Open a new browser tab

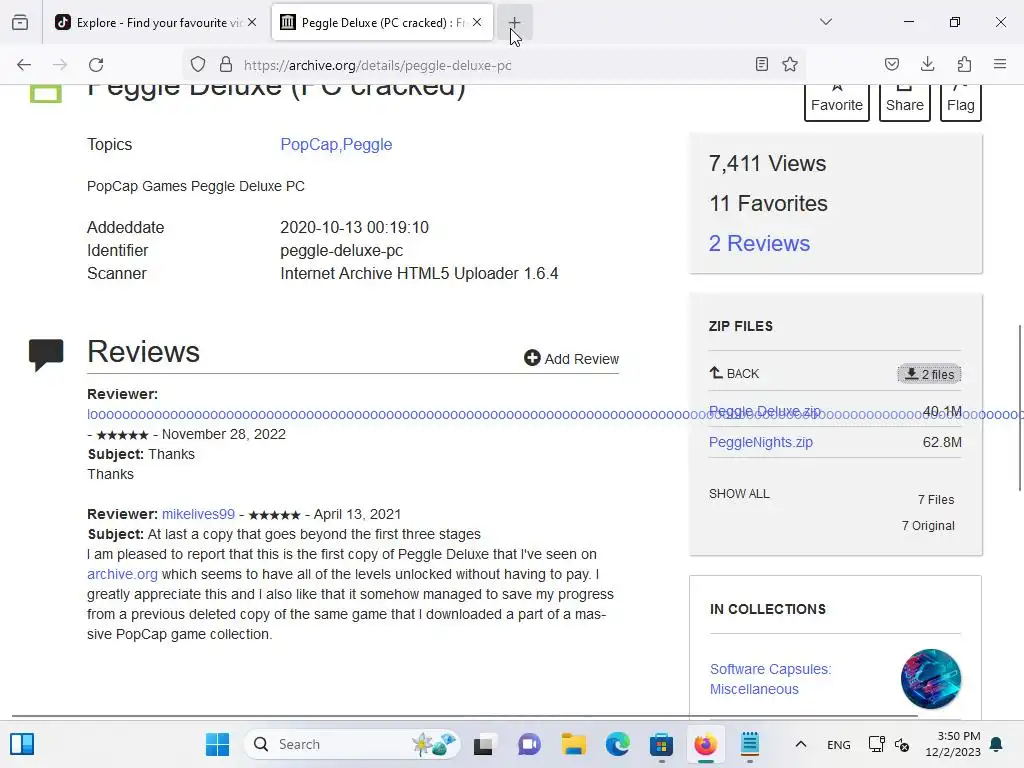click(x=515, y=22)
